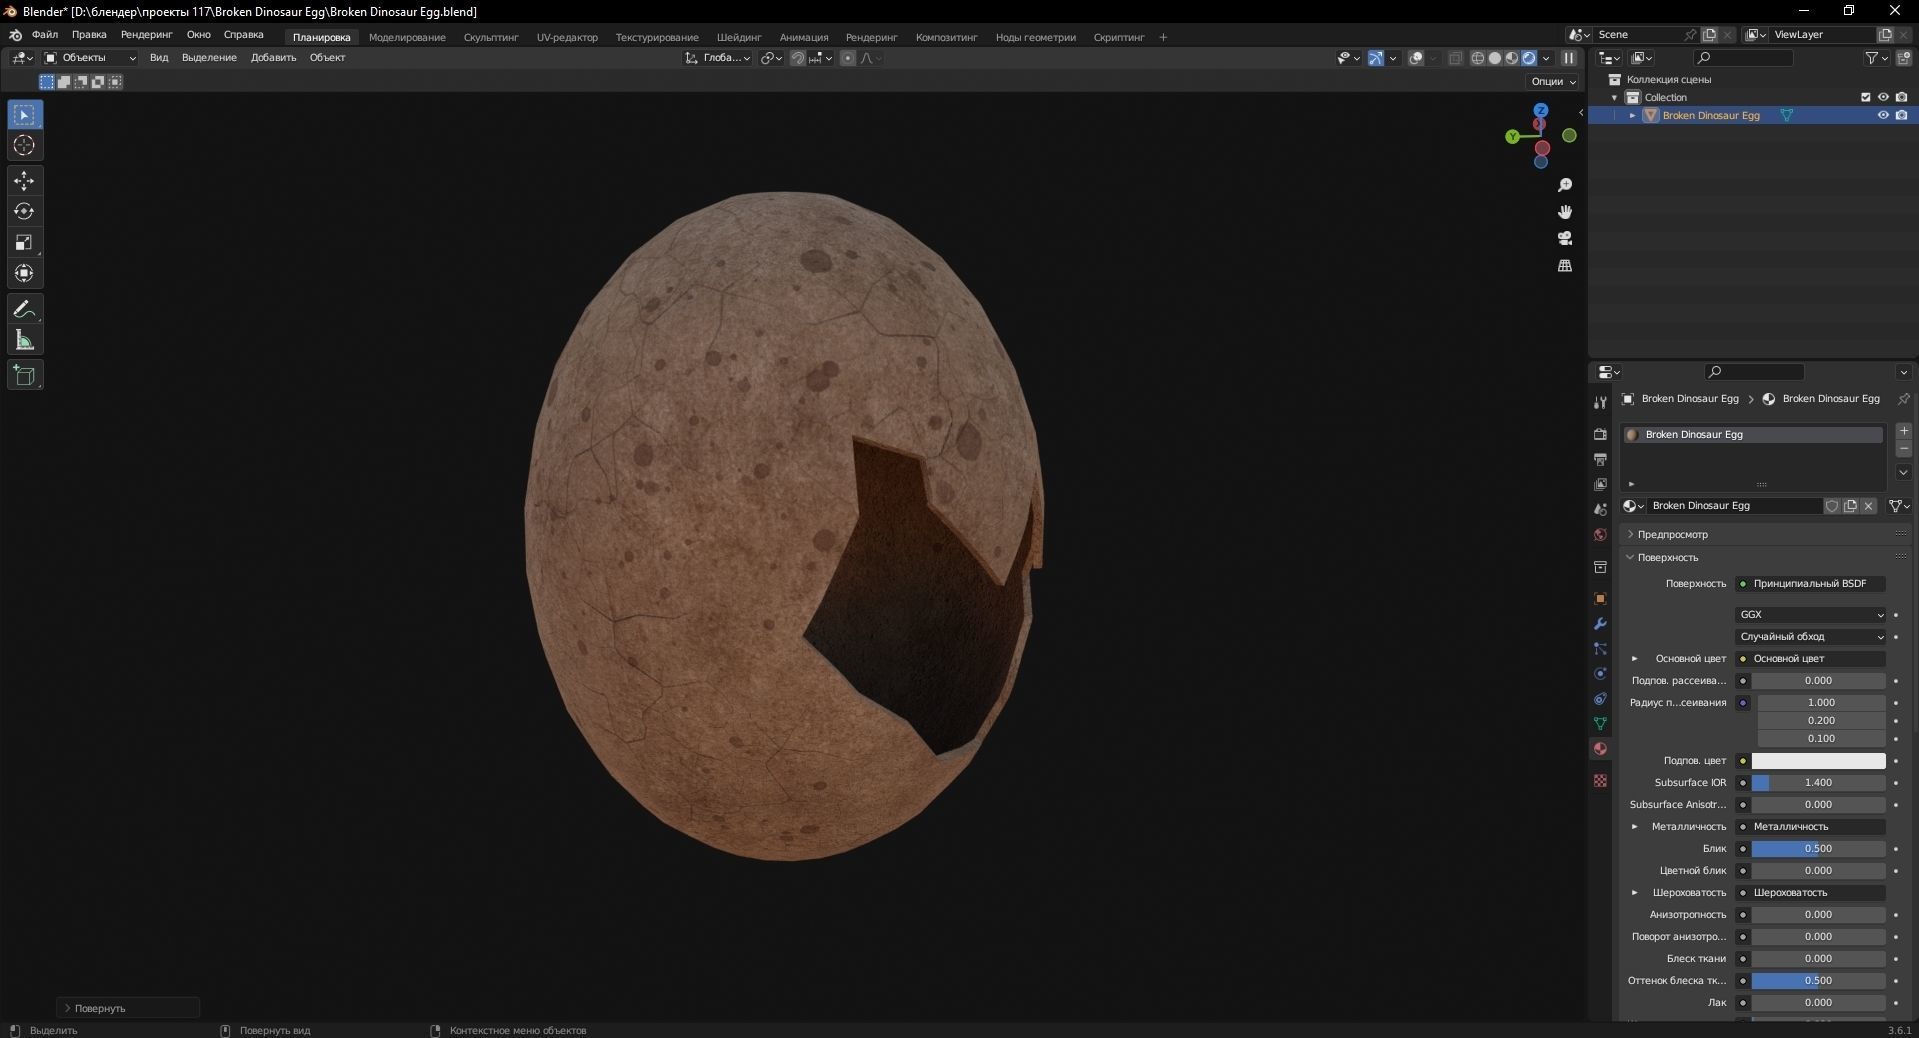Switch viewport to wireframe shading

pyautogui.click(x=1478, y=58)
